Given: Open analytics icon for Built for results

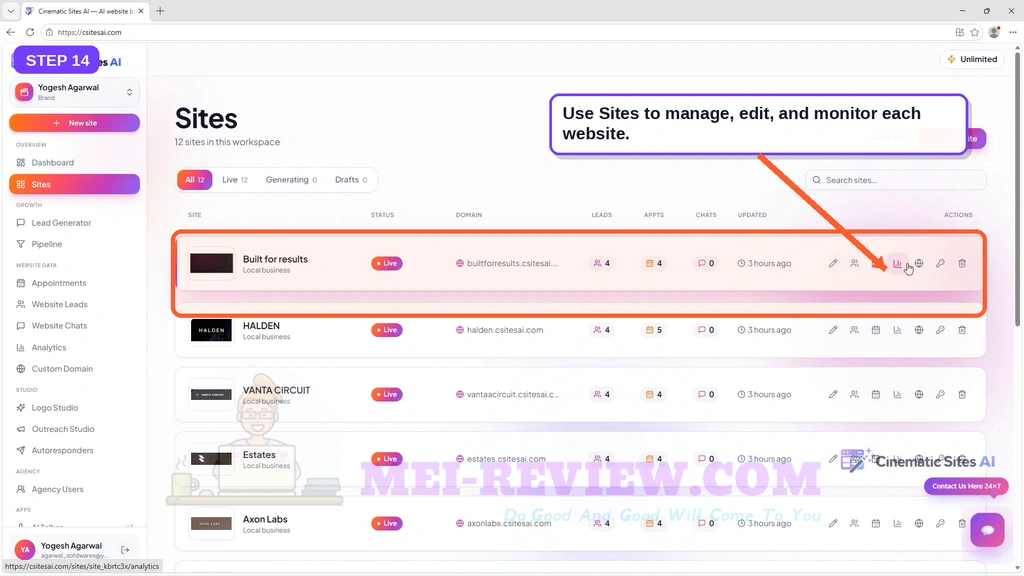Looking at the screenshot, I should [x=897, y=263].
